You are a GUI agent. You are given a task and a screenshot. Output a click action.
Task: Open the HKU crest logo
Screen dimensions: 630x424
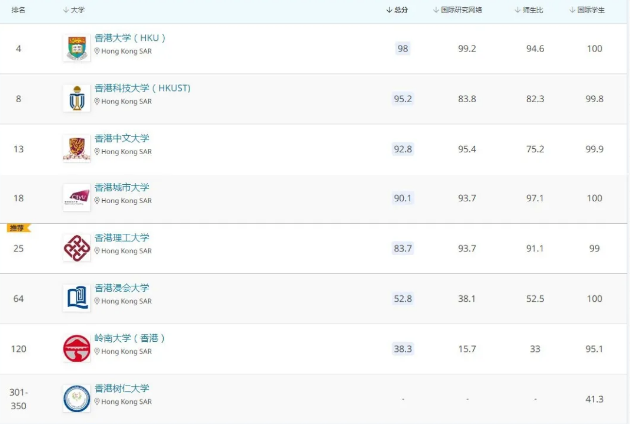77,48
